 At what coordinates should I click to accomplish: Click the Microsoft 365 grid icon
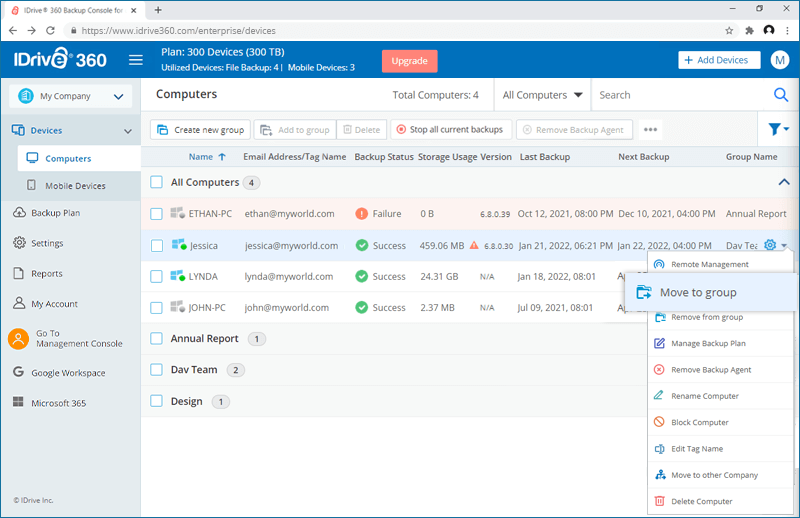[18, 402]
